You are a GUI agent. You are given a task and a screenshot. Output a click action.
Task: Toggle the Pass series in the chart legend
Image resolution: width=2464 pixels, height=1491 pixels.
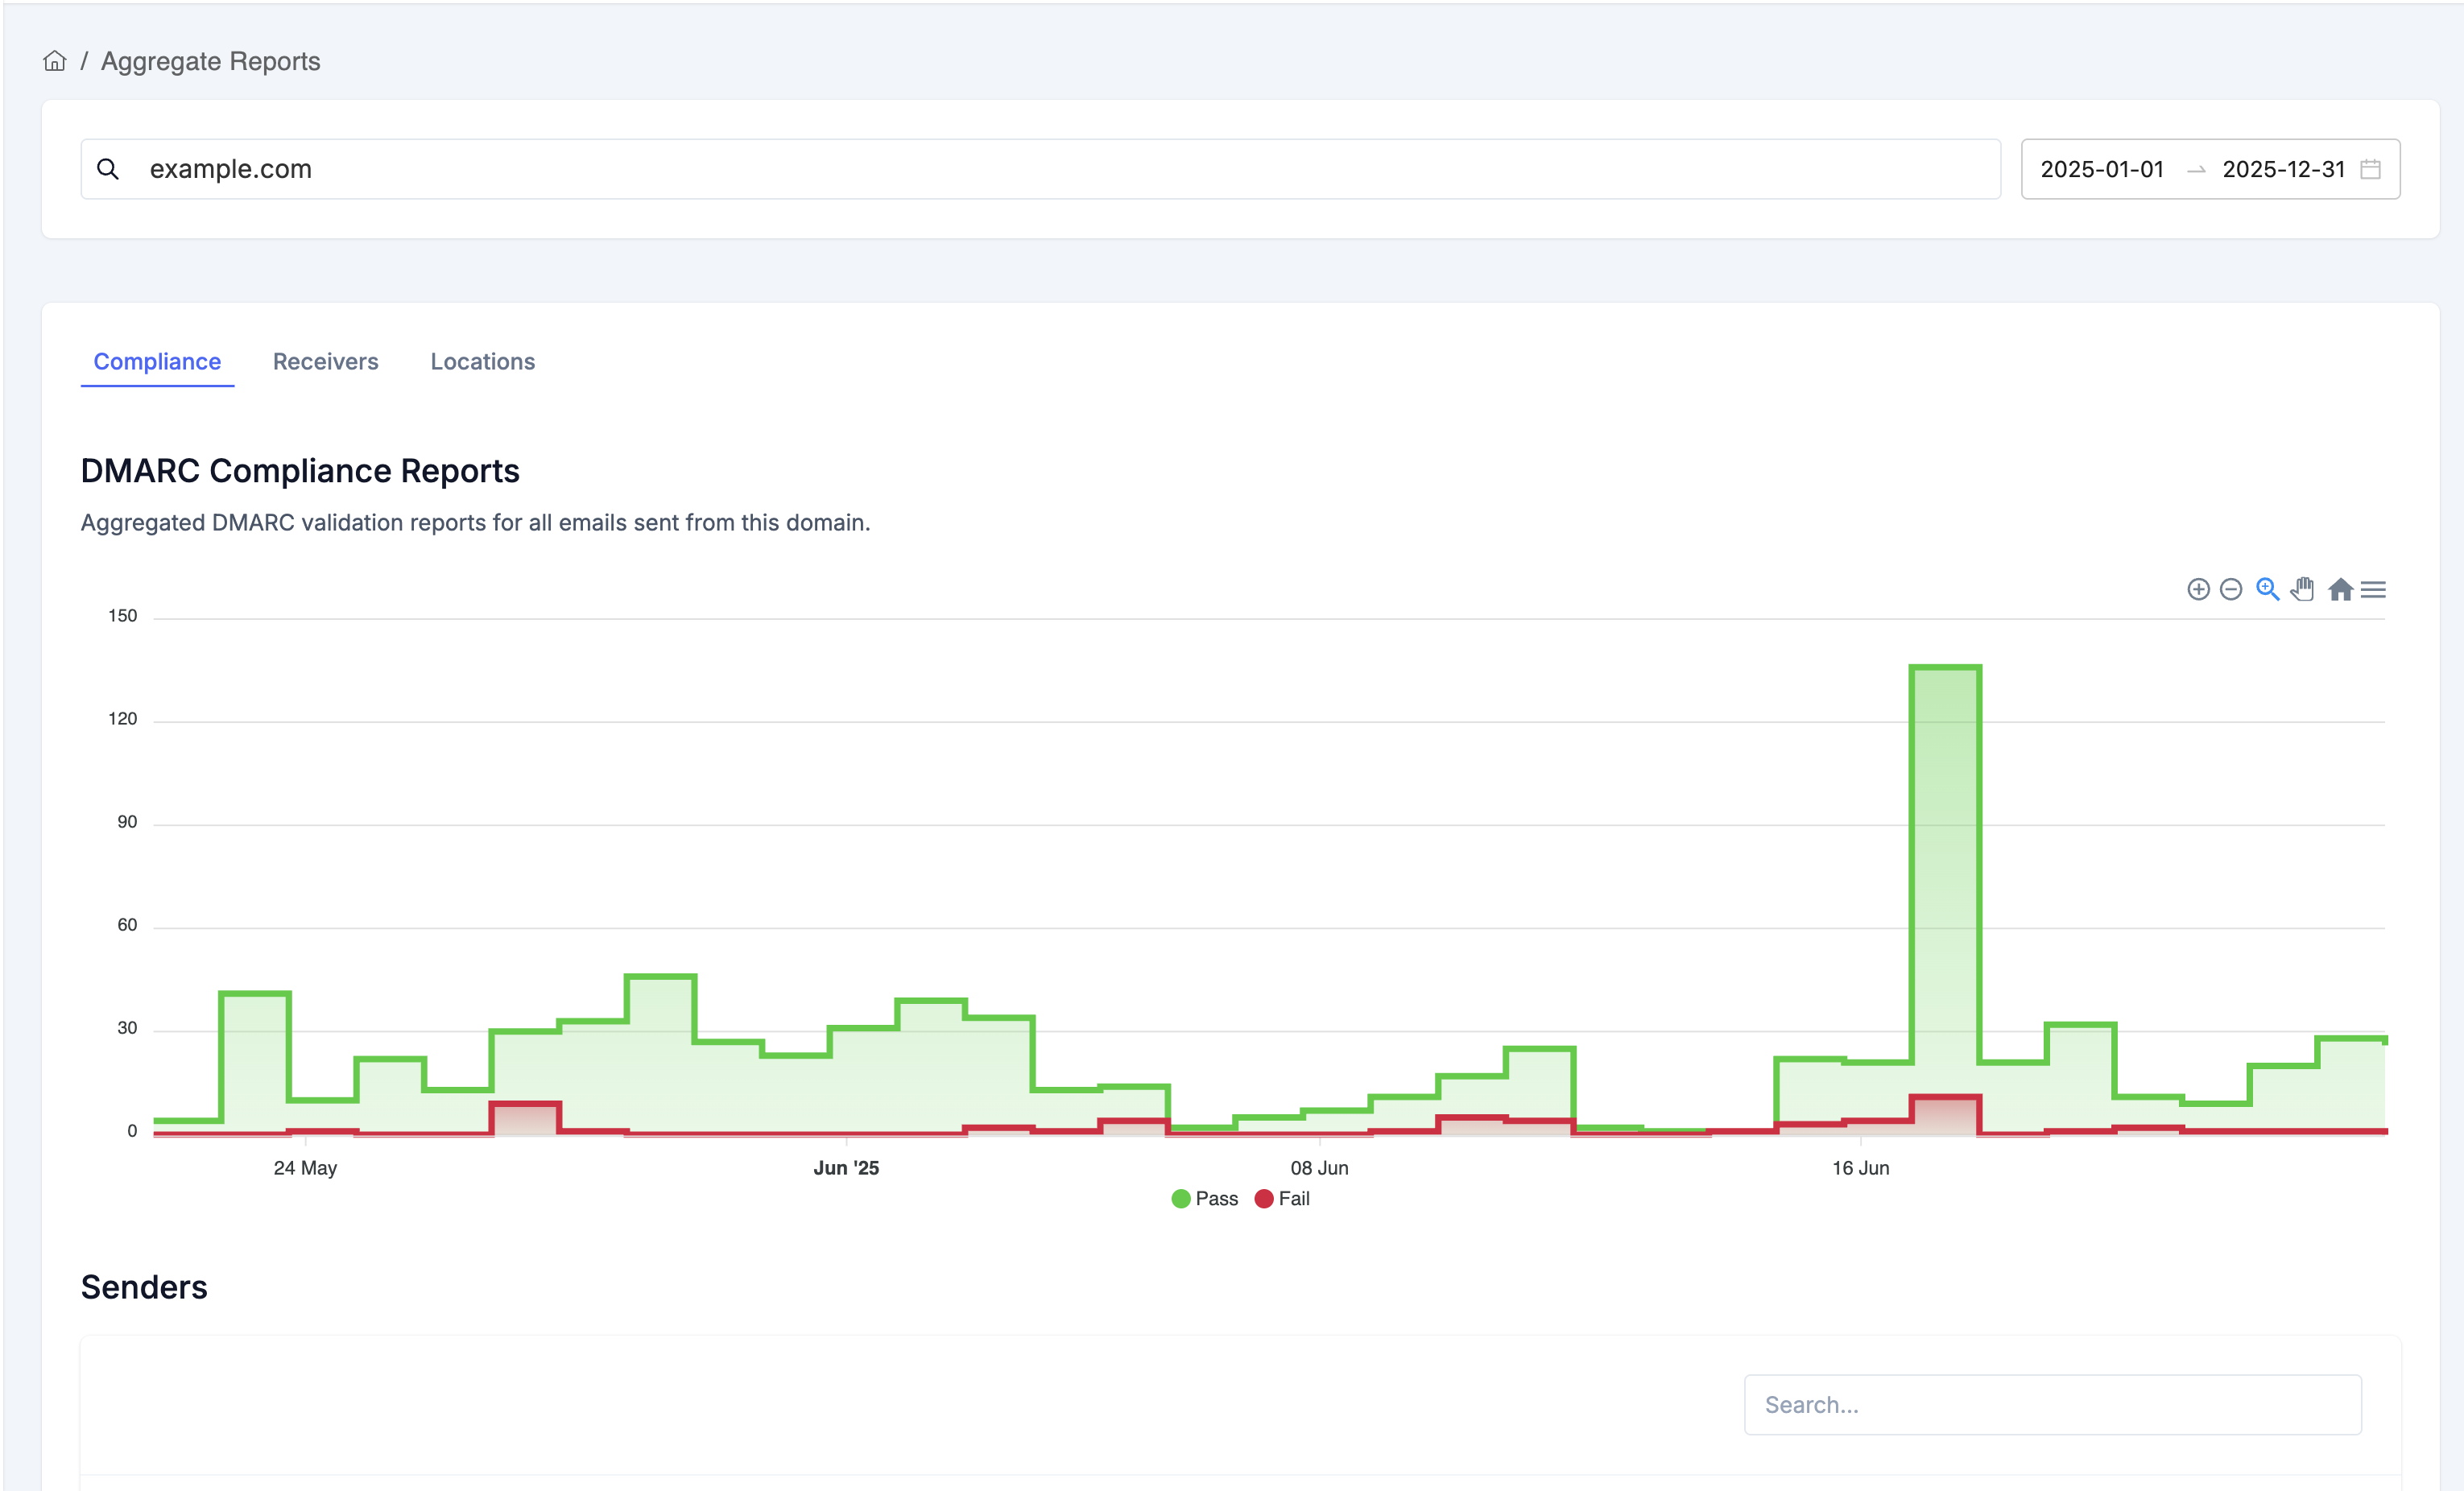click(x=1205, y=1198)
